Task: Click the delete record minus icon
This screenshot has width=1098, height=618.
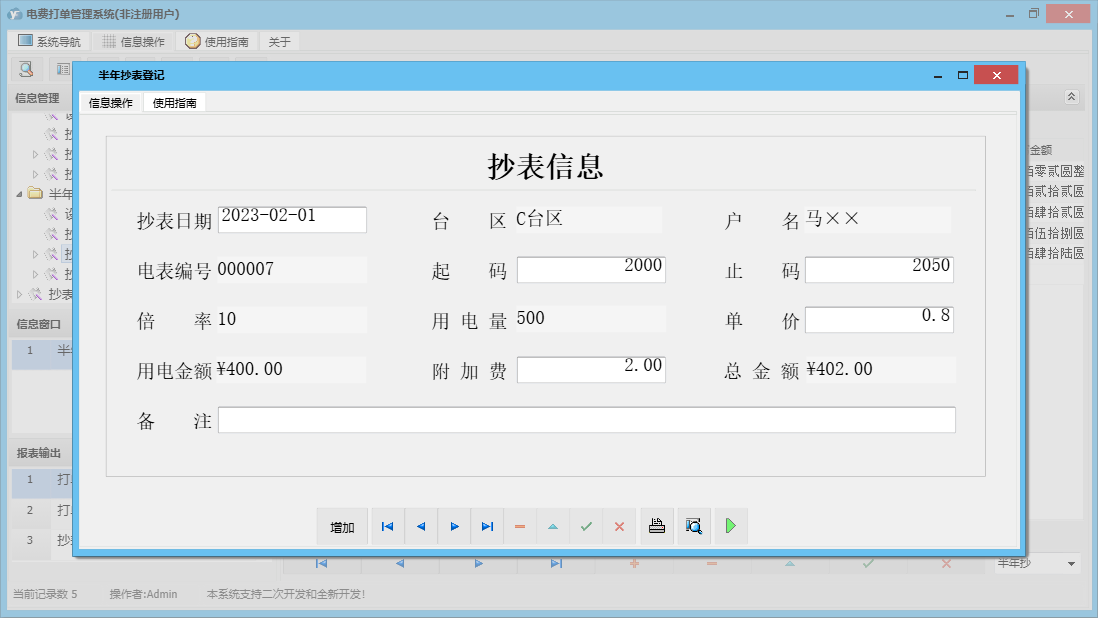Action: coord(520,526)
